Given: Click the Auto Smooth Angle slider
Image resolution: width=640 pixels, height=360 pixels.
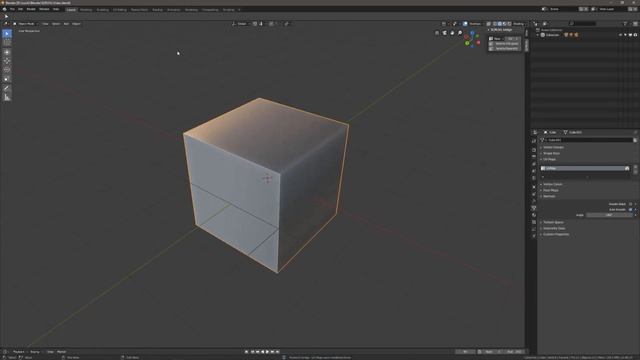Looking at the screenshot, I should (609, 215).
